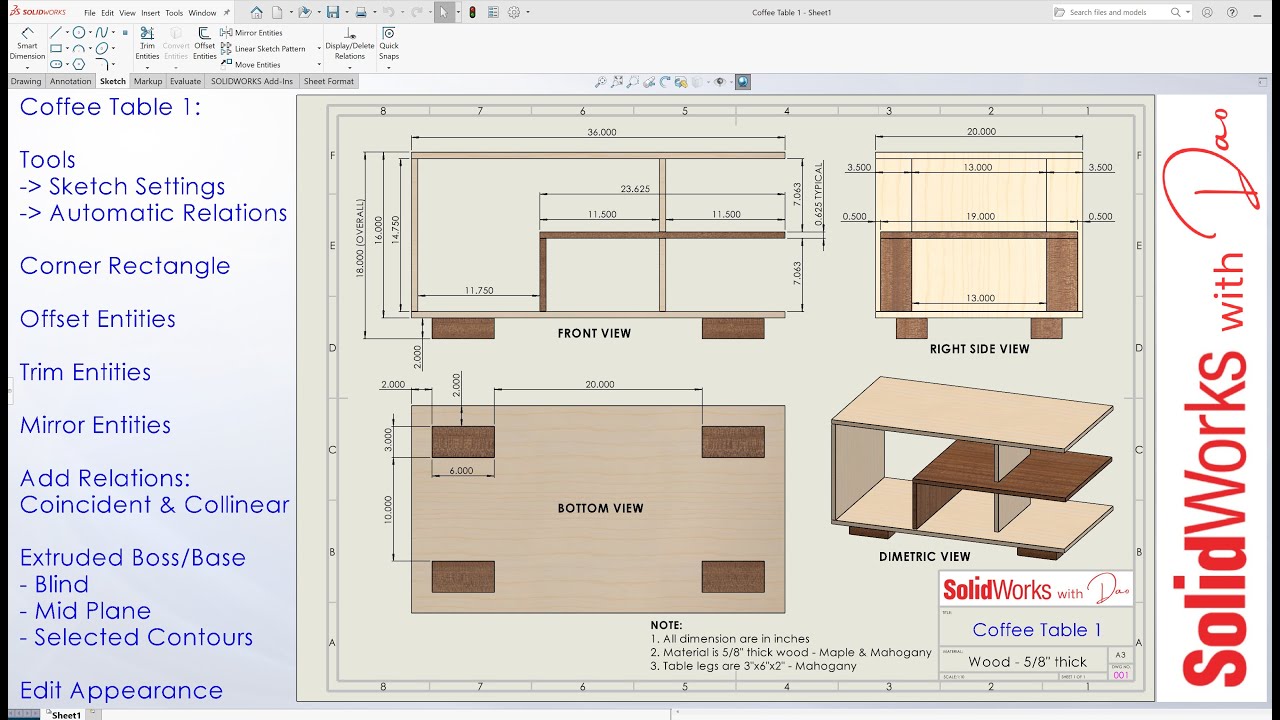Open the Insert menu
The image size is (1280, 720).
(x=150, y=13)
